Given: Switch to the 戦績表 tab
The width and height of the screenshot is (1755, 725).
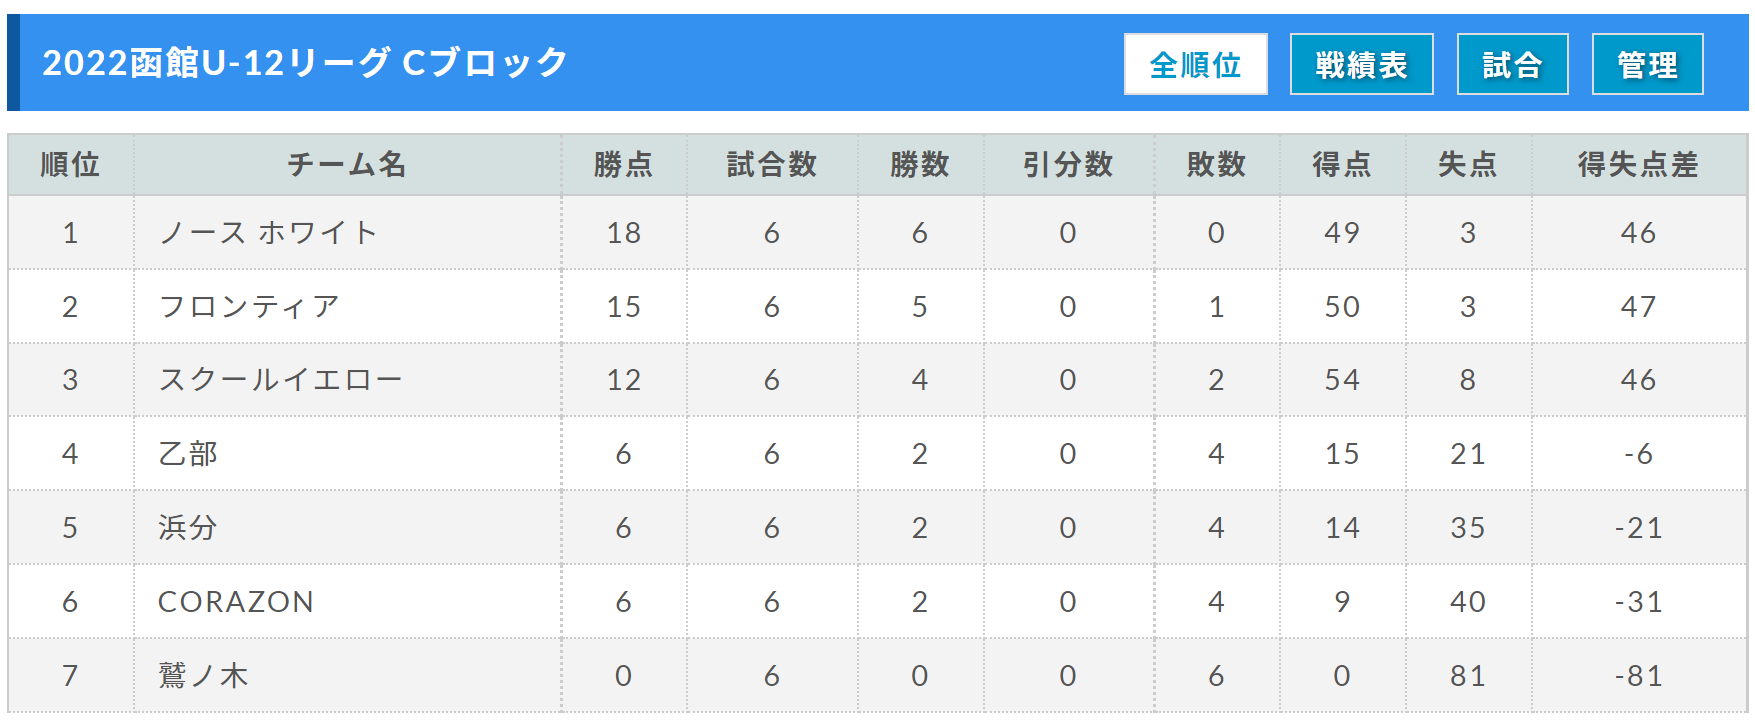Looking at the screenshot, I should [x=1361, y=64].
